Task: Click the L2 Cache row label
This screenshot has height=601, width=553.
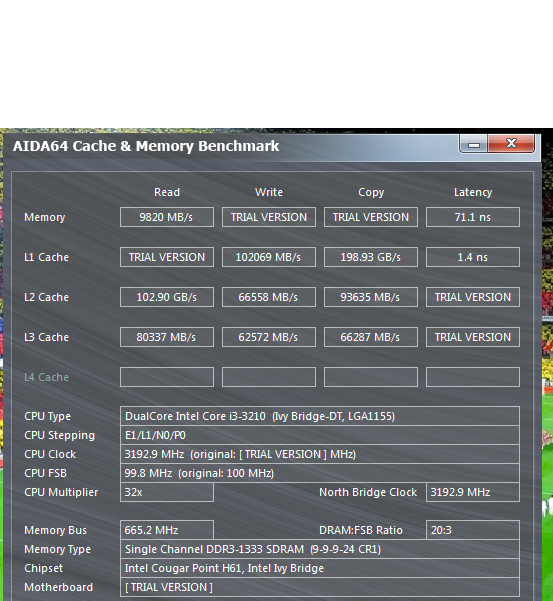Action: coord(46,297)
